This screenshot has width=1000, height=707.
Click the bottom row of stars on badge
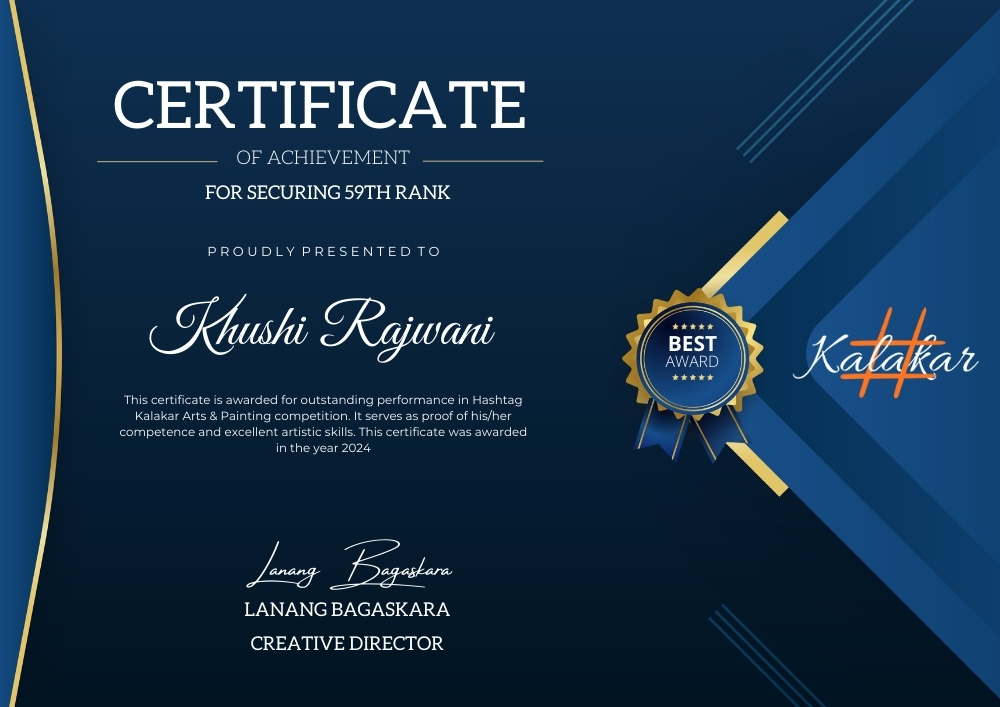point(692,378)
